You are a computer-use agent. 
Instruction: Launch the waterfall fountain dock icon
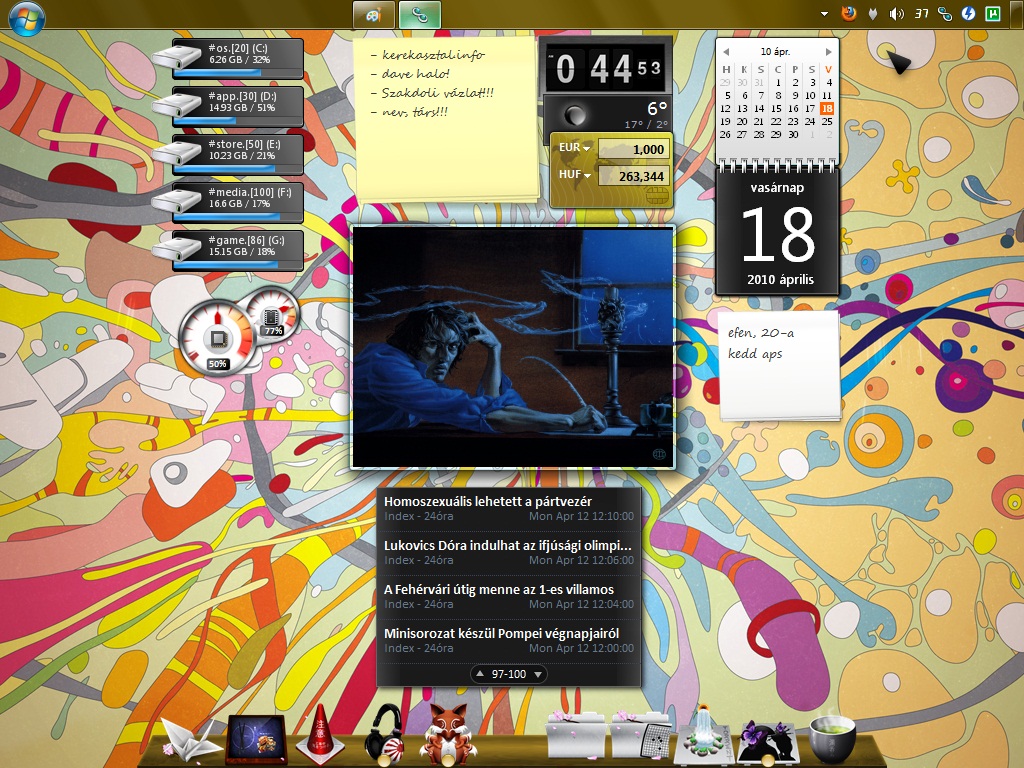pyautogui.click(x=705, y=735)
